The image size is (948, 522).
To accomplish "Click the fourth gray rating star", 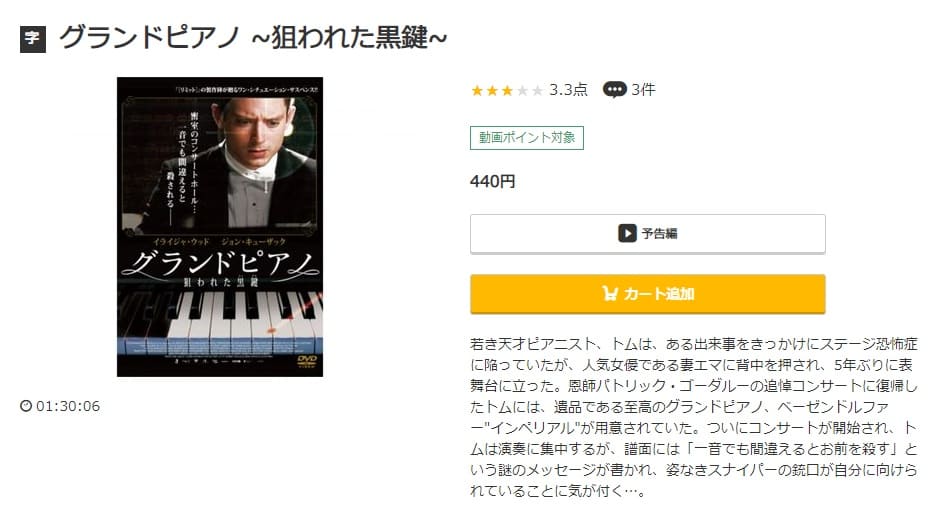I will click(522, 91).
